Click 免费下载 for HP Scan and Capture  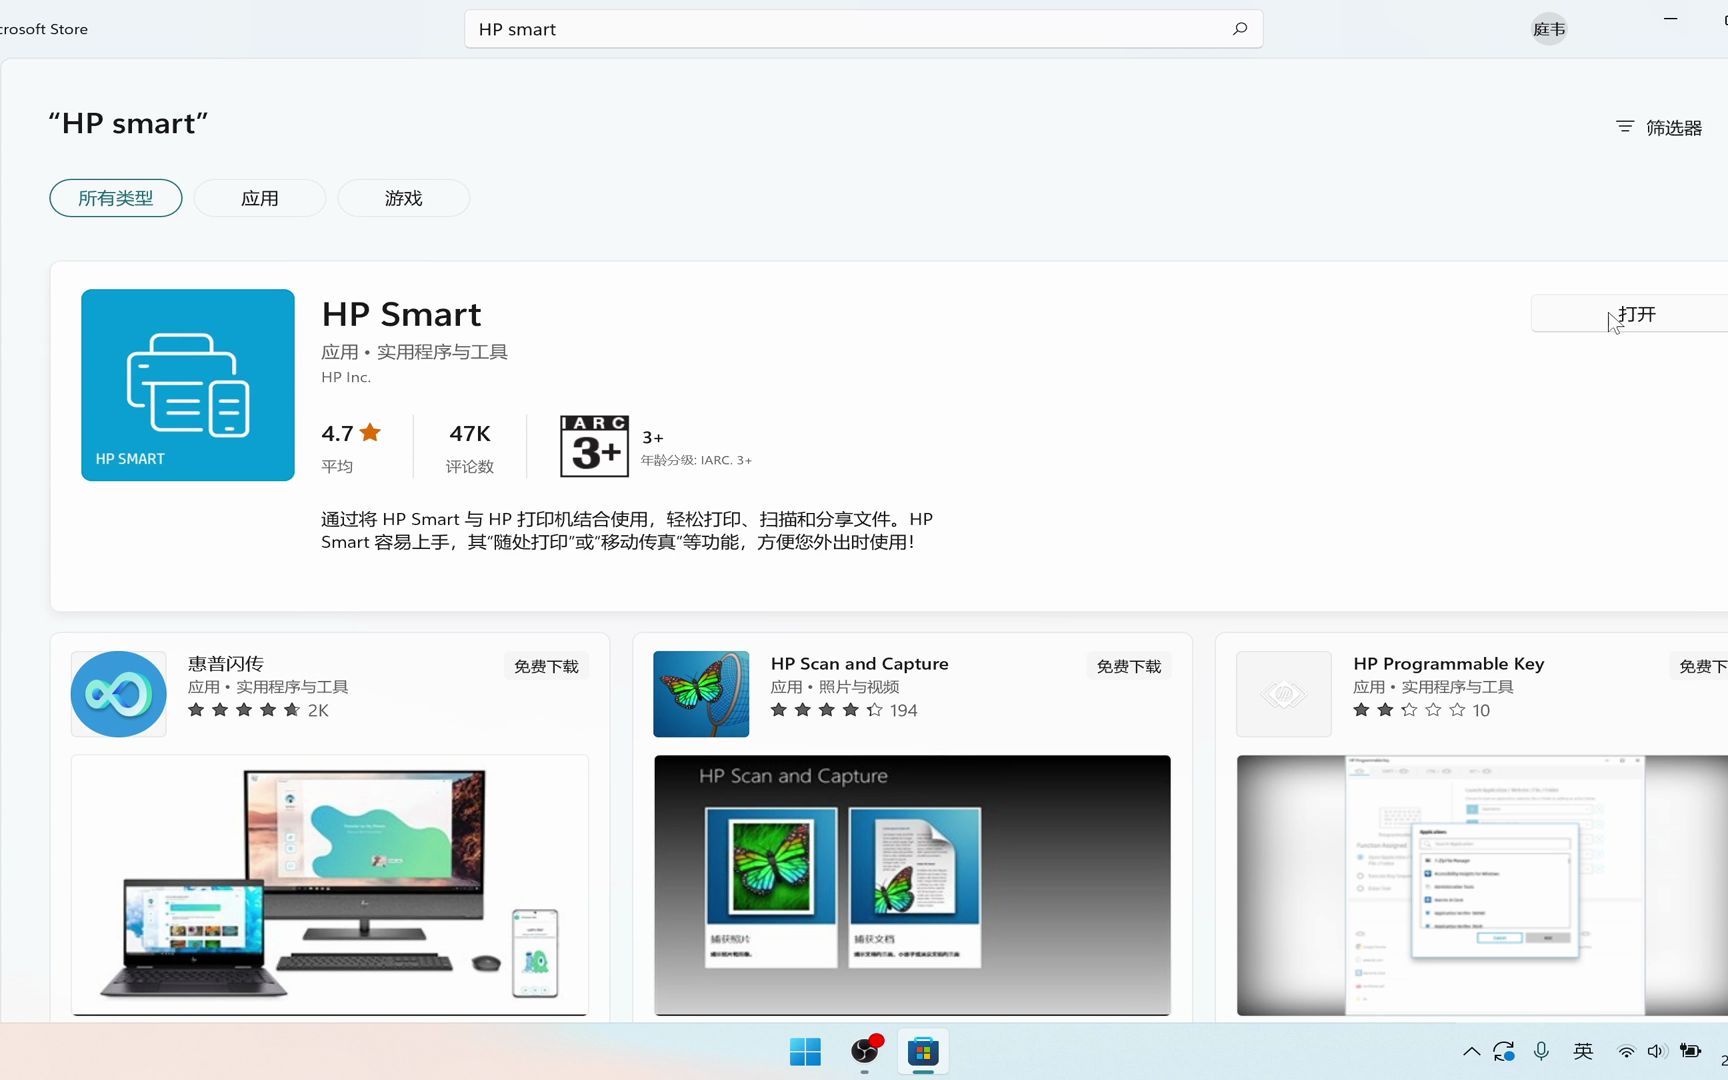click(x=1128, y=665)
